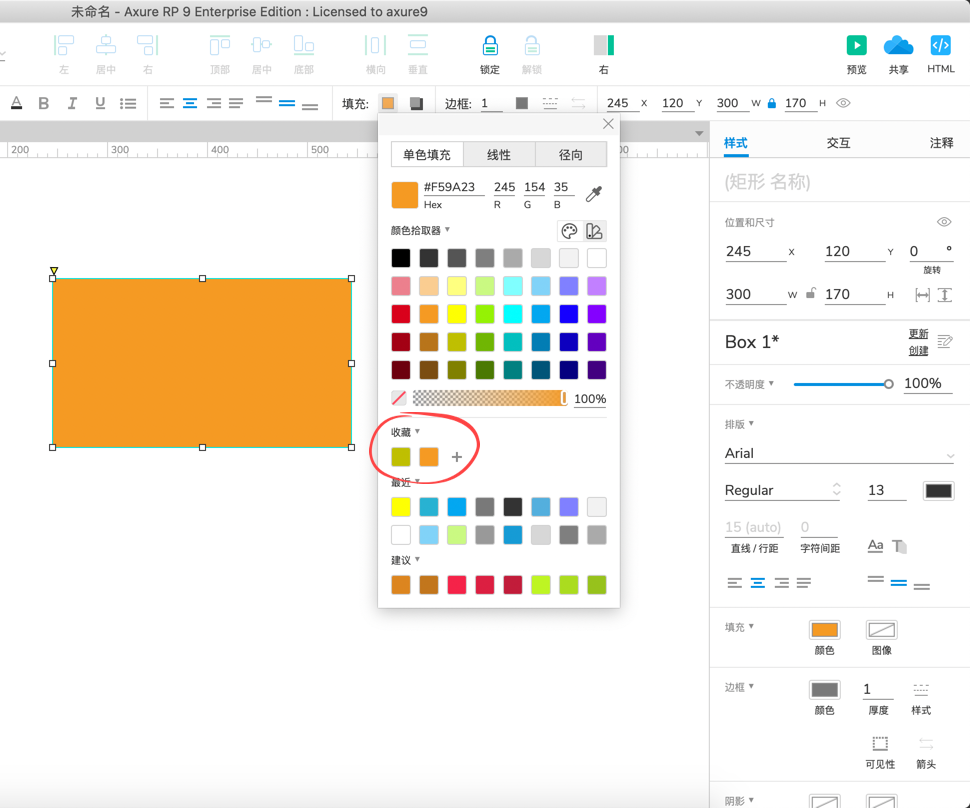Switch to the 注释 tab
970x808 pixels.
[942, 143]
